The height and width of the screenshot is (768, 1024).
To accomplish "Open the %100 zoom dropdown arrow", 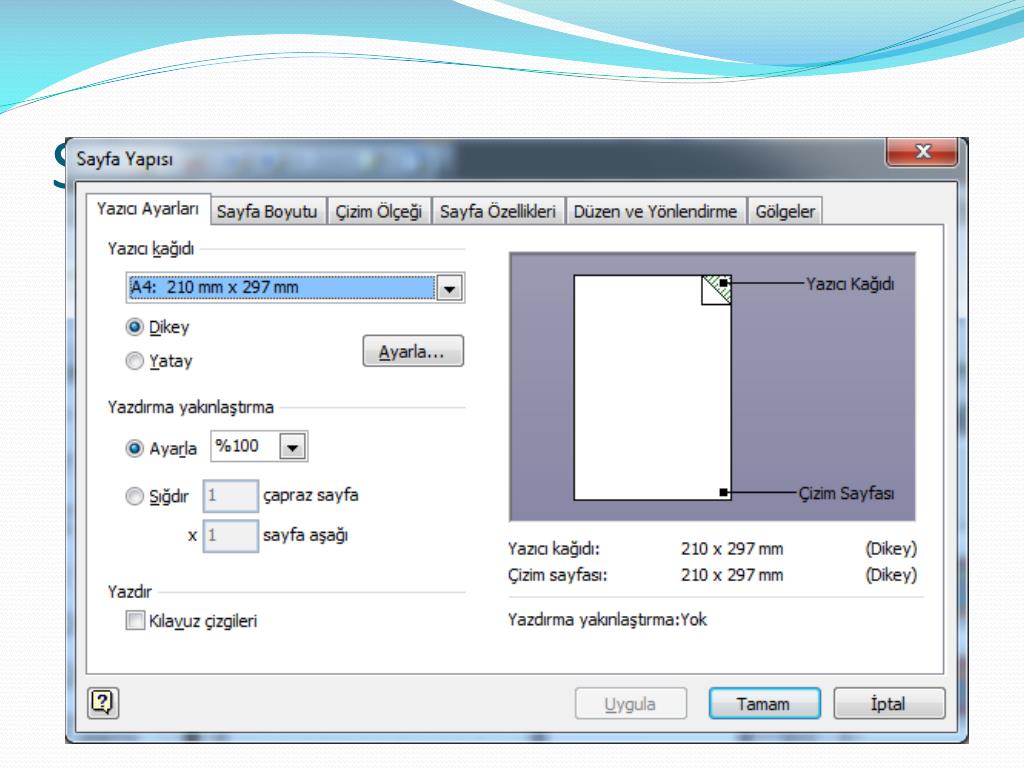I will click(x=293, y=447).
